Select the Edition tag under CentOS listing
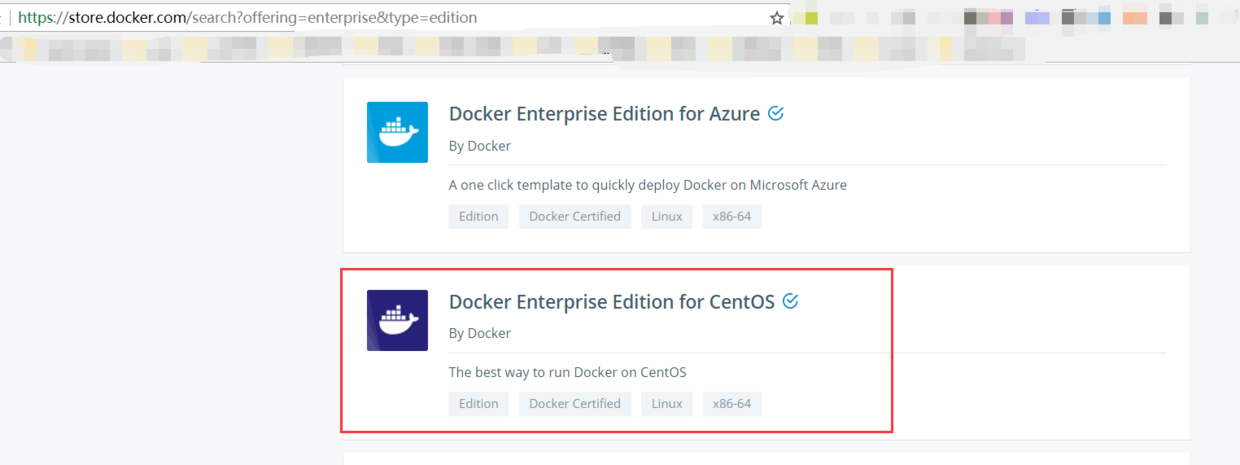1240x465 pixels. click(478, 403)
